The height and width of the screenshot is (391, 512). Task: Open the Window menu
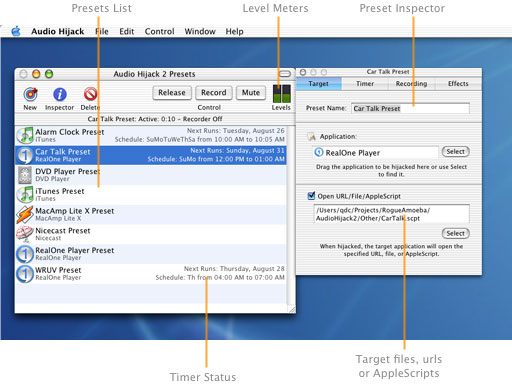coord(200,31)
